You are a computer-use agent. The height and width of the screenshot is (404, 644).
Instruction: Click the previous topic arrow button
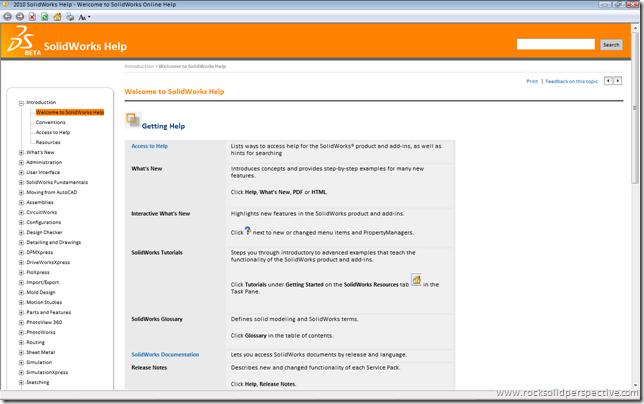[x=608, y=81]
